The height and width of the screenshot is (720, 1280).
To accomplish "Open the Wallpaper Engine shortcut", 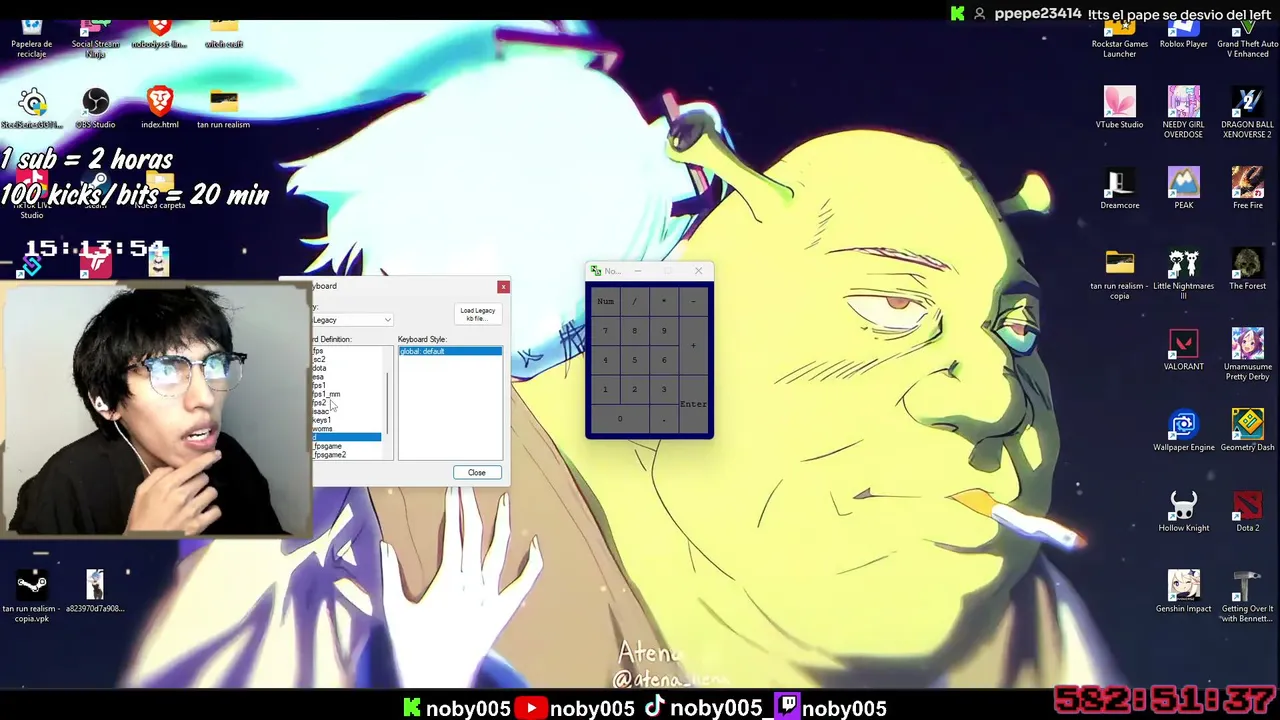I will pyautogui.click(x=1183, y=430).
